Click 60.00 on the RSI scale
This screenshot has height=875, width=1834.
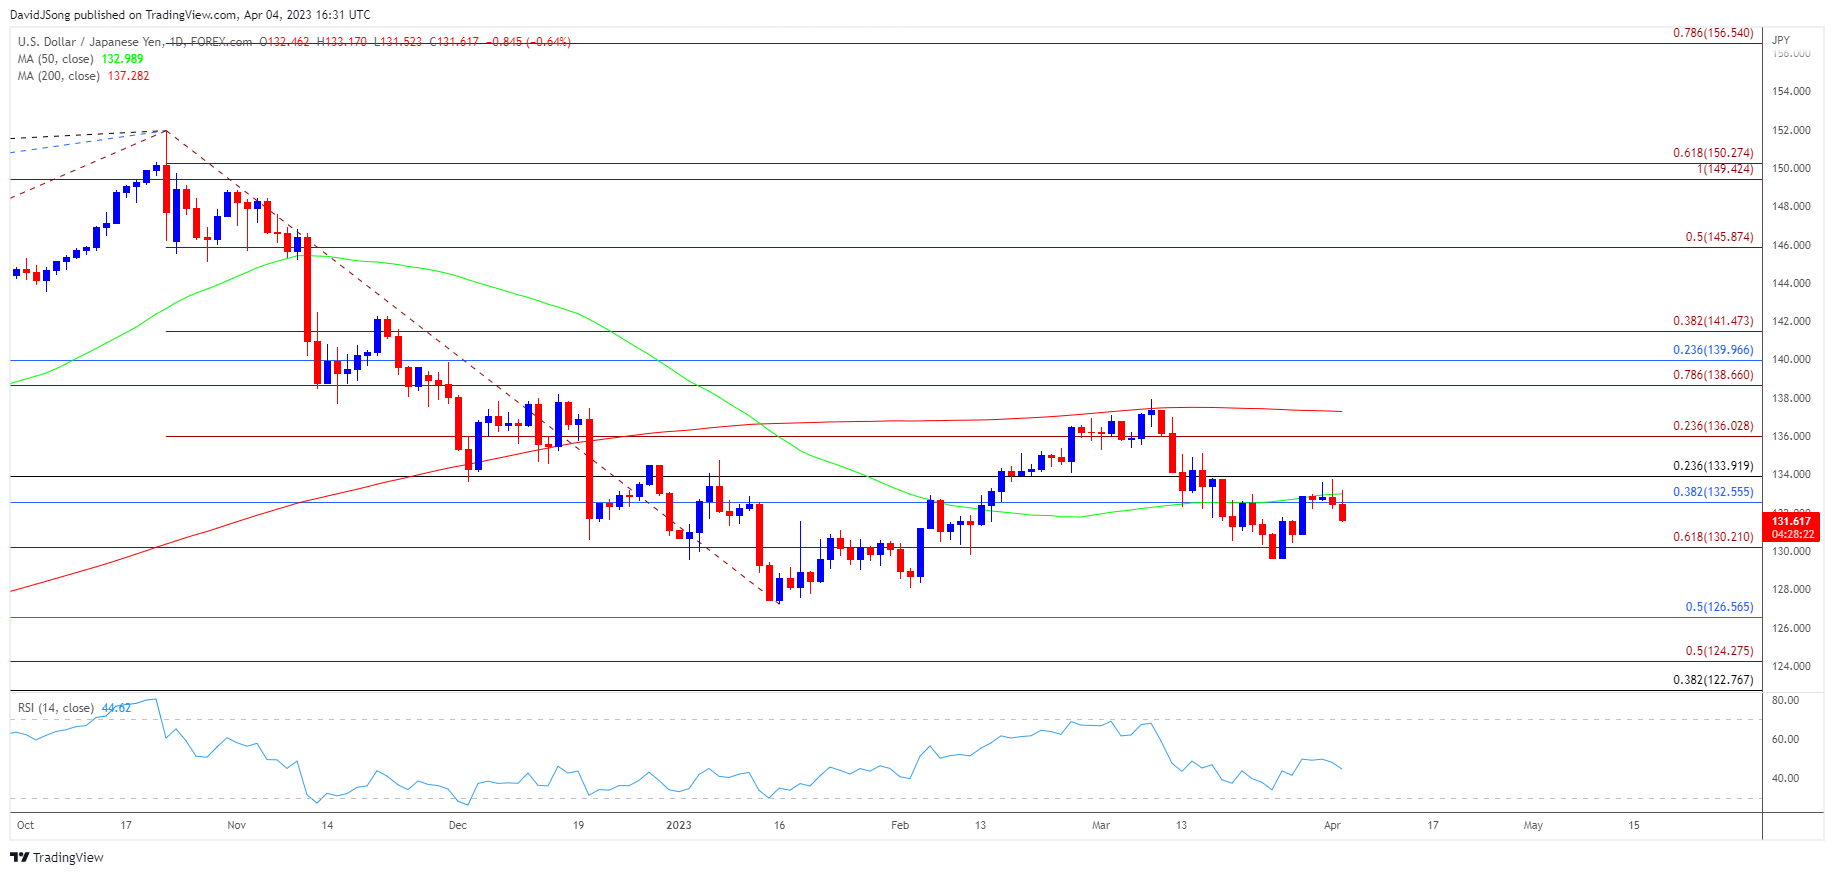(1785, 739)
